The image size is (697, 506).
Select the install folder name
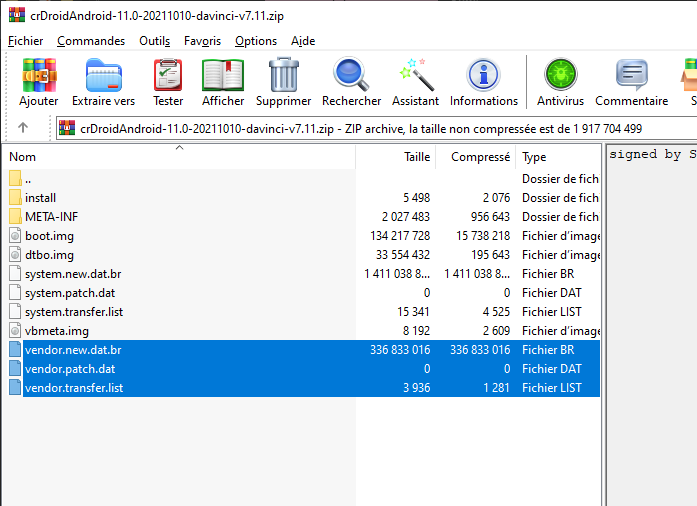click(x=40, y=198)
